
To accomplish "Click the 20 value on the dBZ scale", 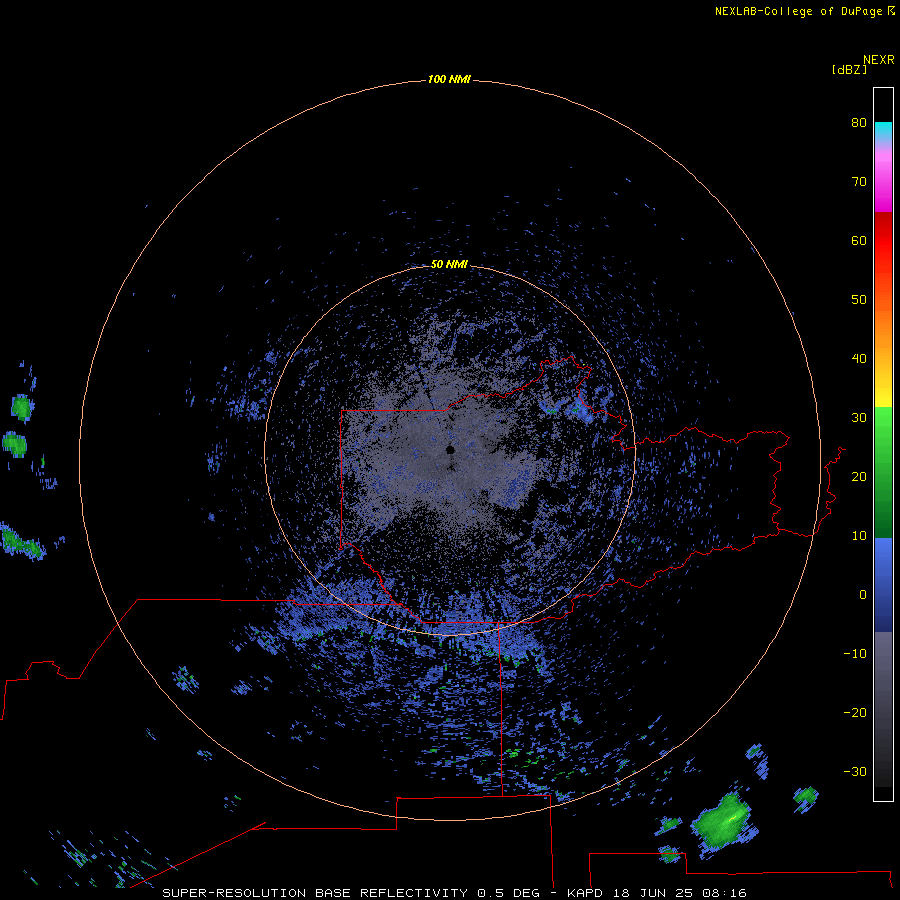I will [859, 476].
